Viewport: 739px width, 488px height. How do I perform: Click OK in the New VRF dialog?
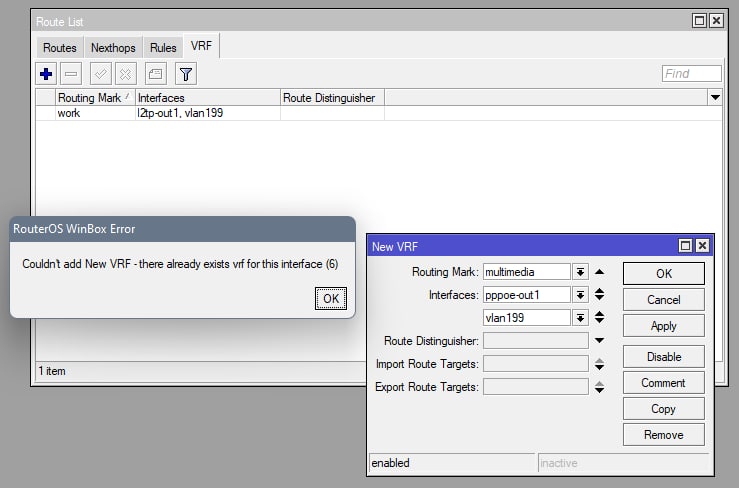[664, 273]
